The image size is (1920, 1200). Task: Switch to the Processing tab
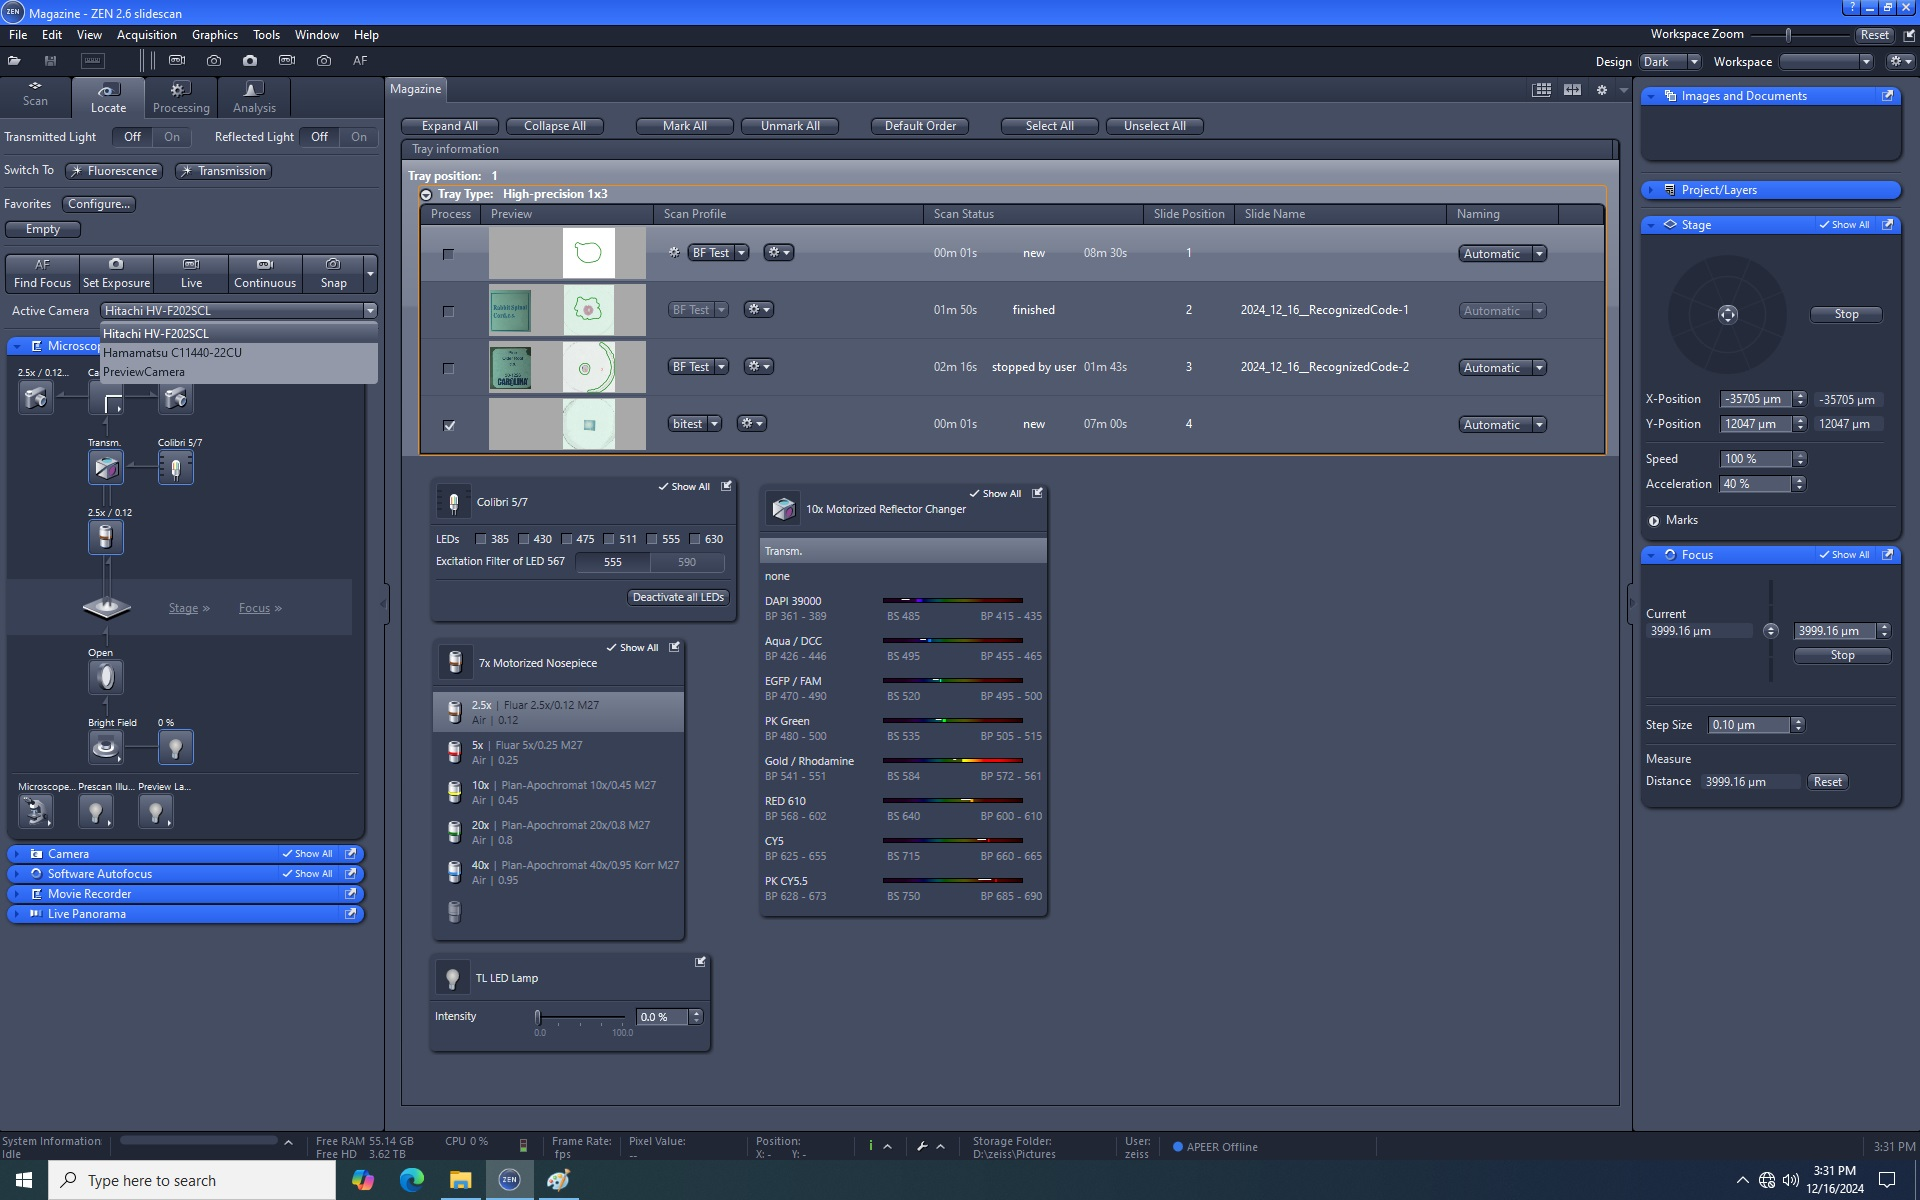coord(181,97)
